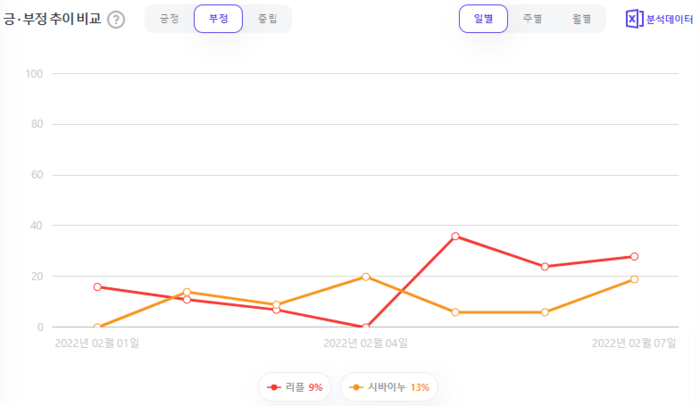Viewport: 700px width, 406px height.
Task: Click 리플 last data point on Feb 07
Action: (634, 256)
